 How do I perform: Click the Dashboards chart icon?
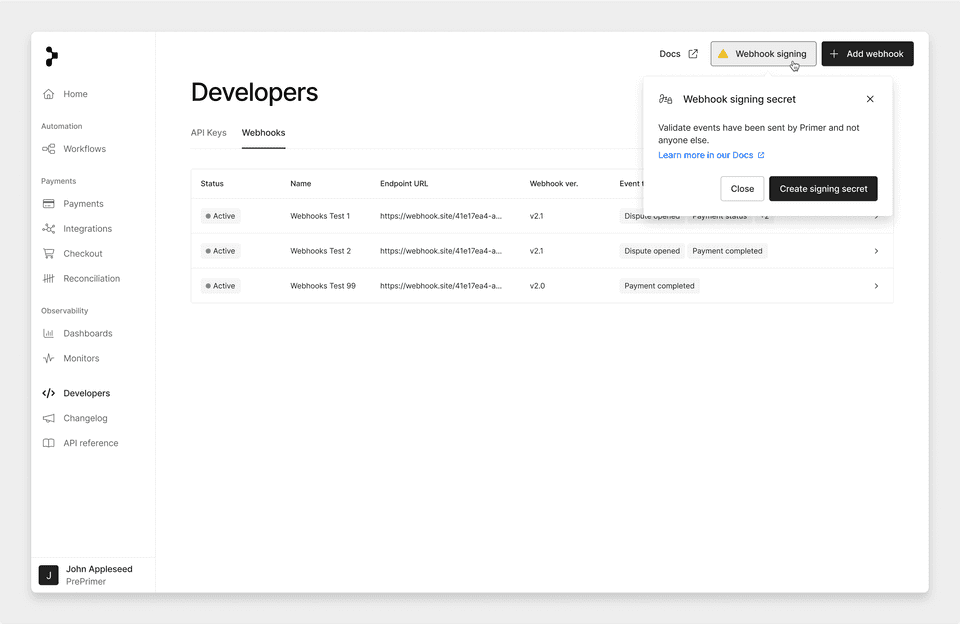[48, 334]
